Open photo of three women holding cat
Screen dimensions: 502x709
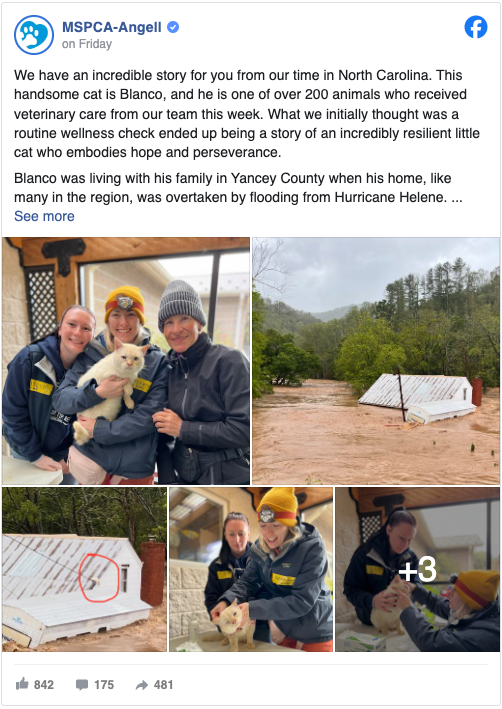pyautogui.click(x=126, y=361)
